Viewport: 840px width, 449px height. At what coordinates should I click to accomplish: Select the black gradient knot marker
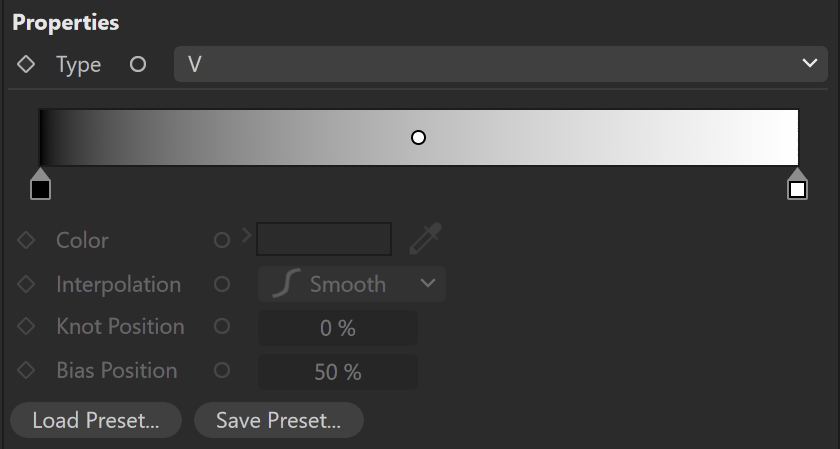pyautogui.click(x=40, y=184)
